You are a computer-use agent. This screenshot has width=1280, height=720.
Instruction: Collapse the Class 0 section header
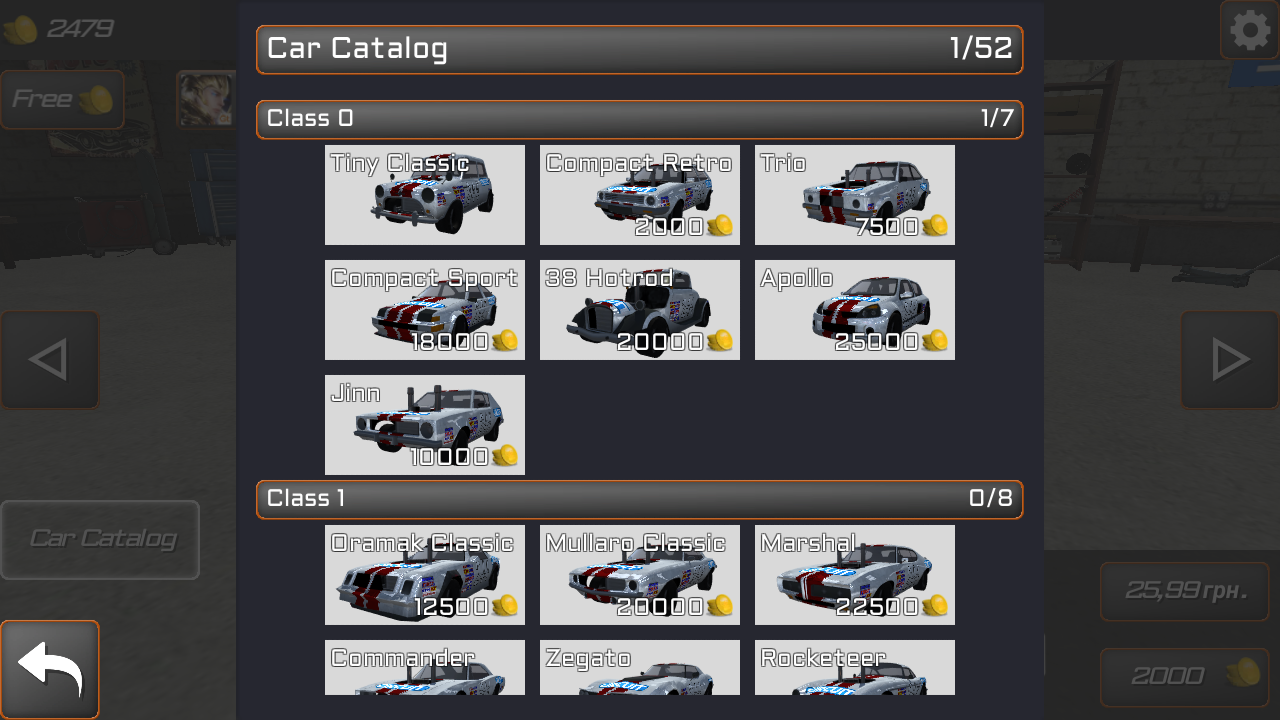coord(640,119)
